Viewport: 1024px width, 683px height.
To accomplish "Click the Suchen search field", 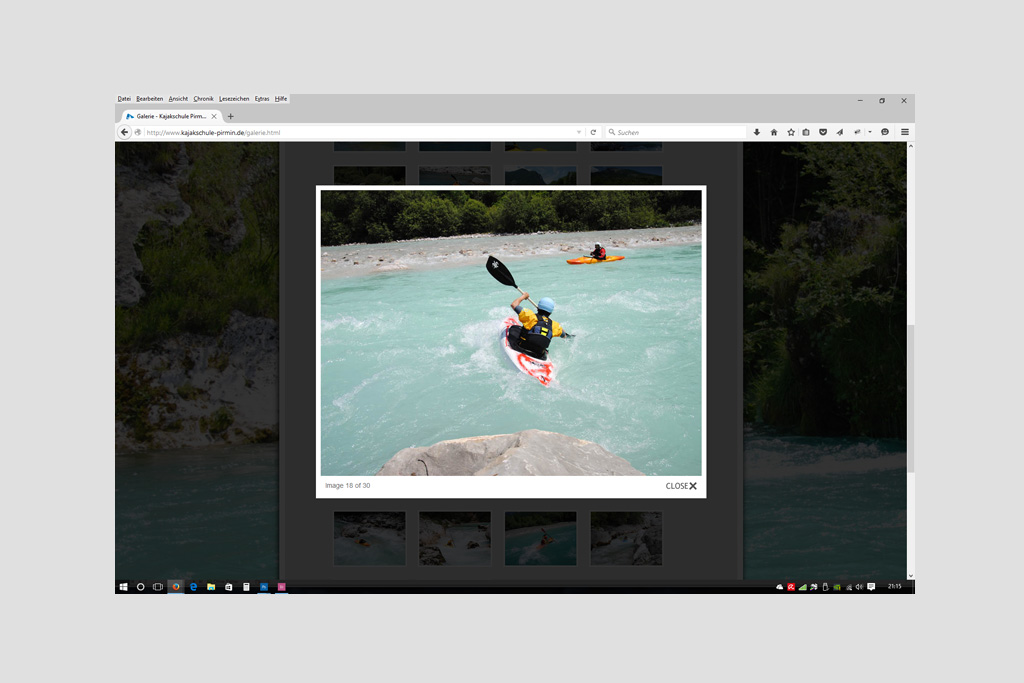I will click(675, 132).
